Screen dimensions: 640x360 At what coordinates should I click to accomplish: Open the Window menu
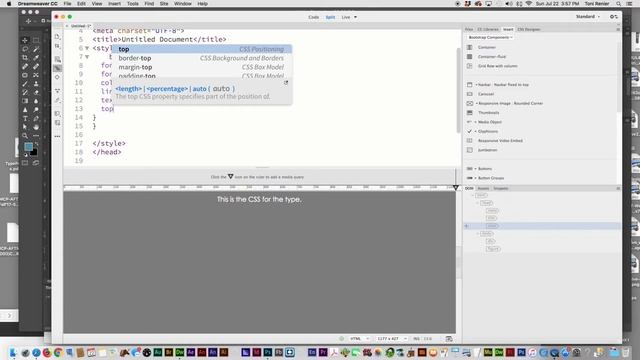(183, 4)
